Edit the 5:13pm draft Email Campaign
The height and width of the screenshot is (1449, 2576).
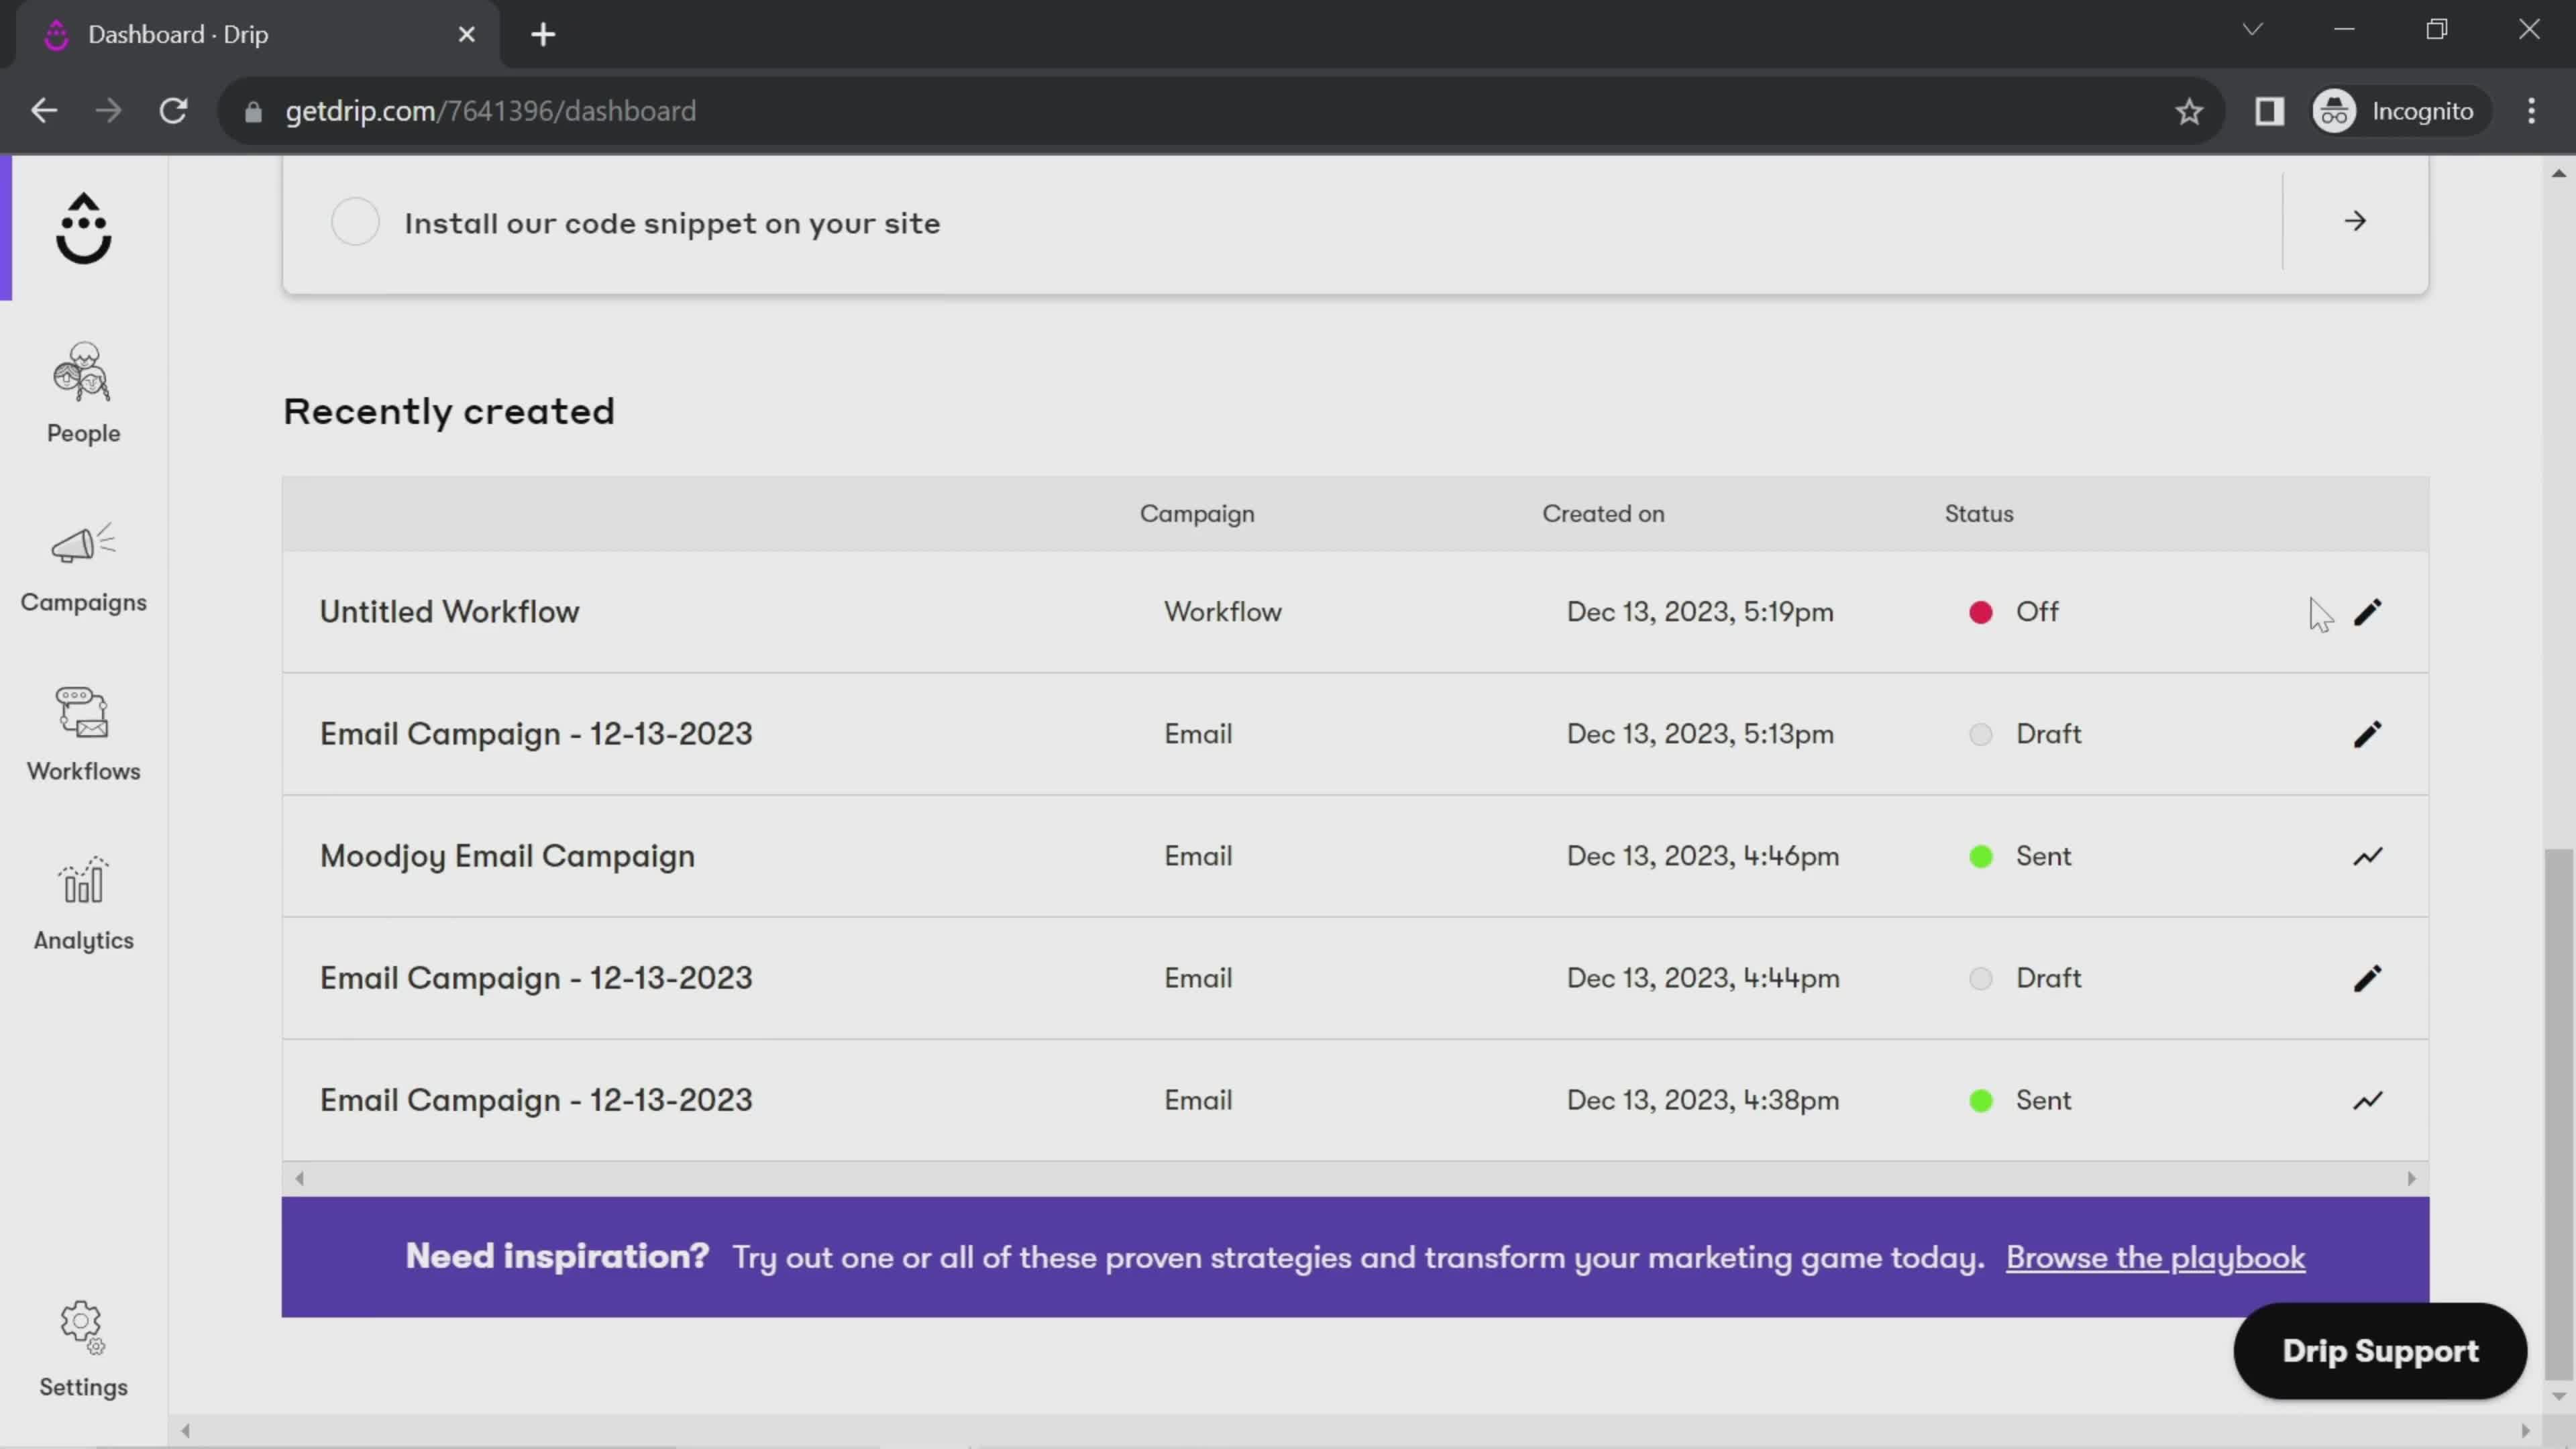tap(2367, 734)
